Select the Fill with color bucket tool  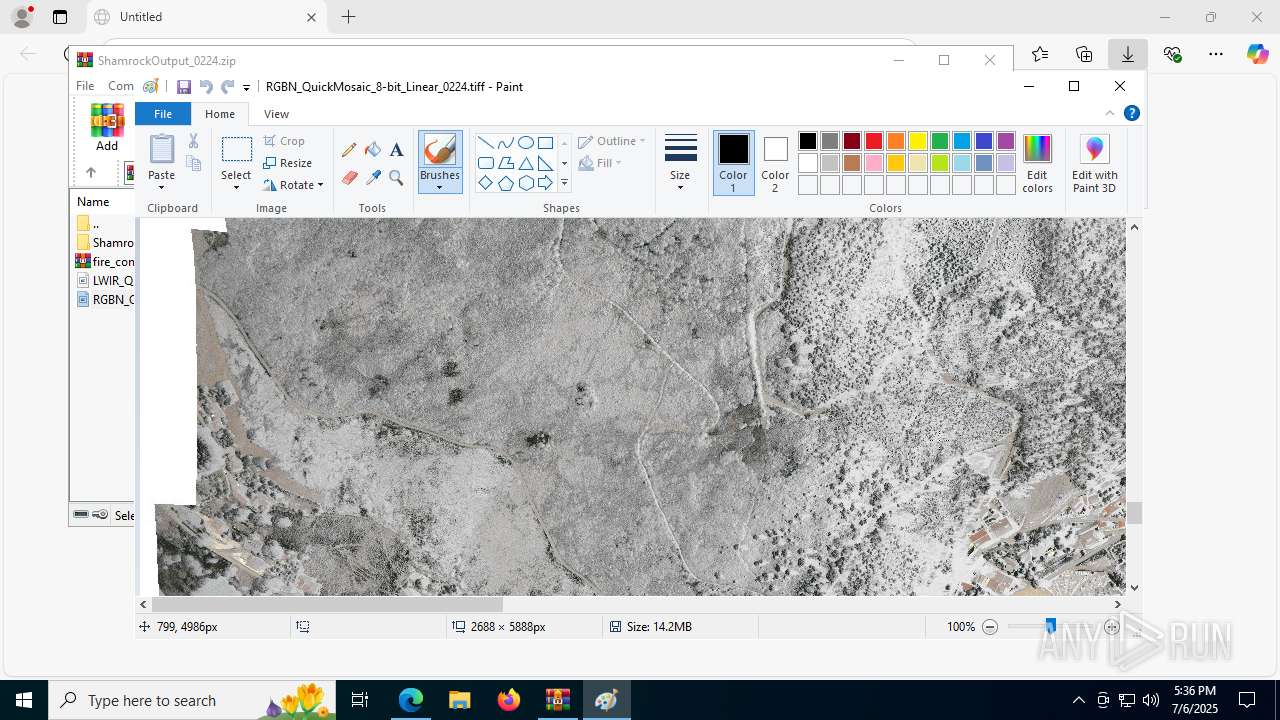coord(373,150)
